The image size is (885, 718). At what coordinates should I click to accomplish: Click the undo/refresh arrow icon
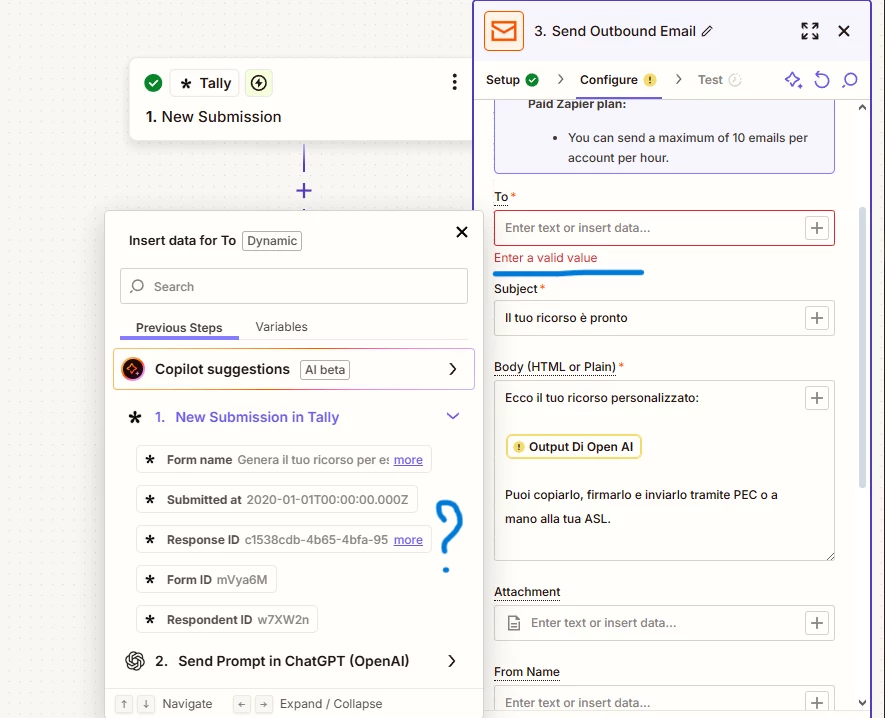click(x=822, y=80)
